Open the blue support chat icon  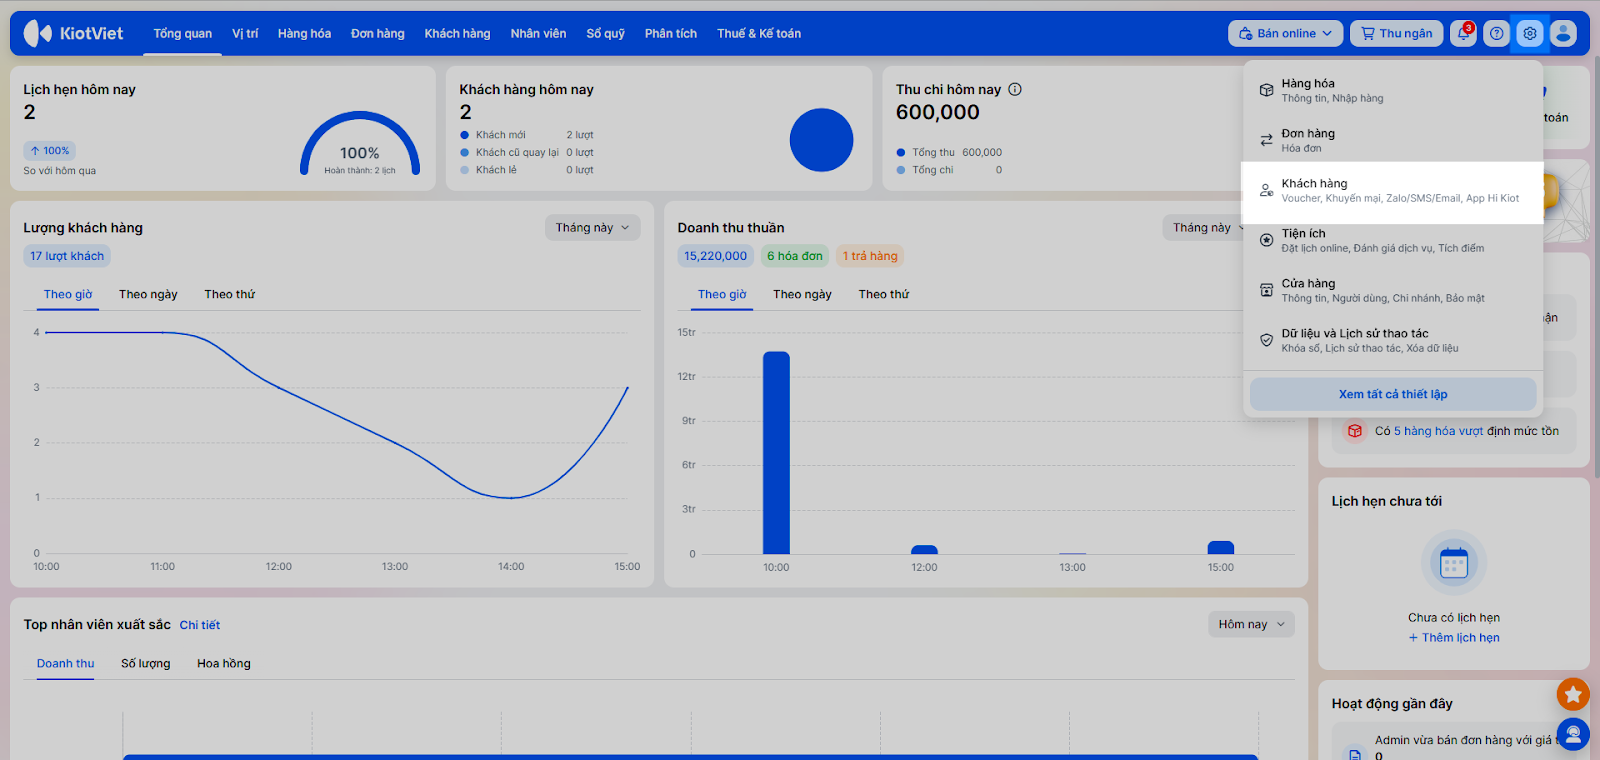[x=1573, y=735]
